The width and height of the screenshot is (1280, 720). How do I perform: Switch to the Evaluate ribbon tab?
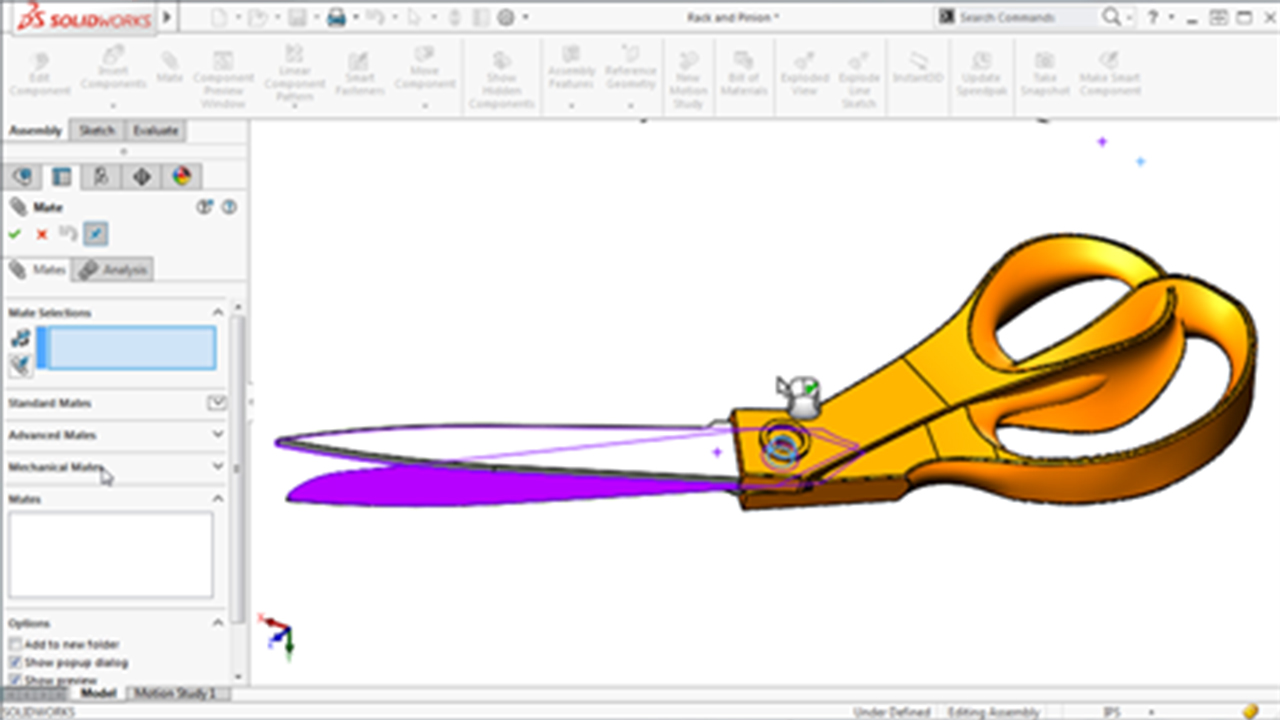155,130
